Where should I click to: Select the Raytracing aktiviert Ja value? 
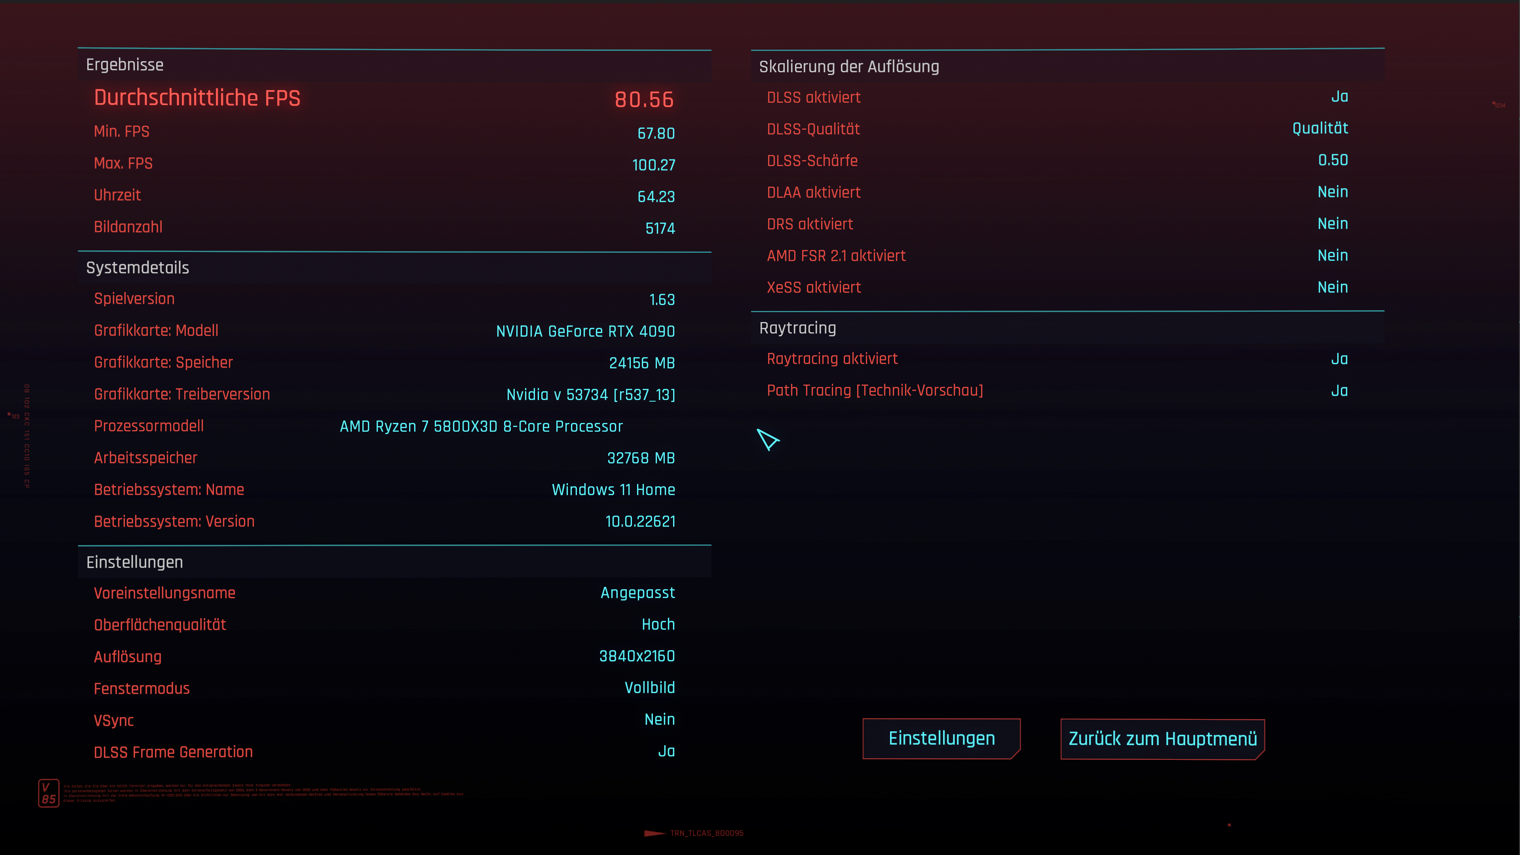click(x=1340, y=359)
